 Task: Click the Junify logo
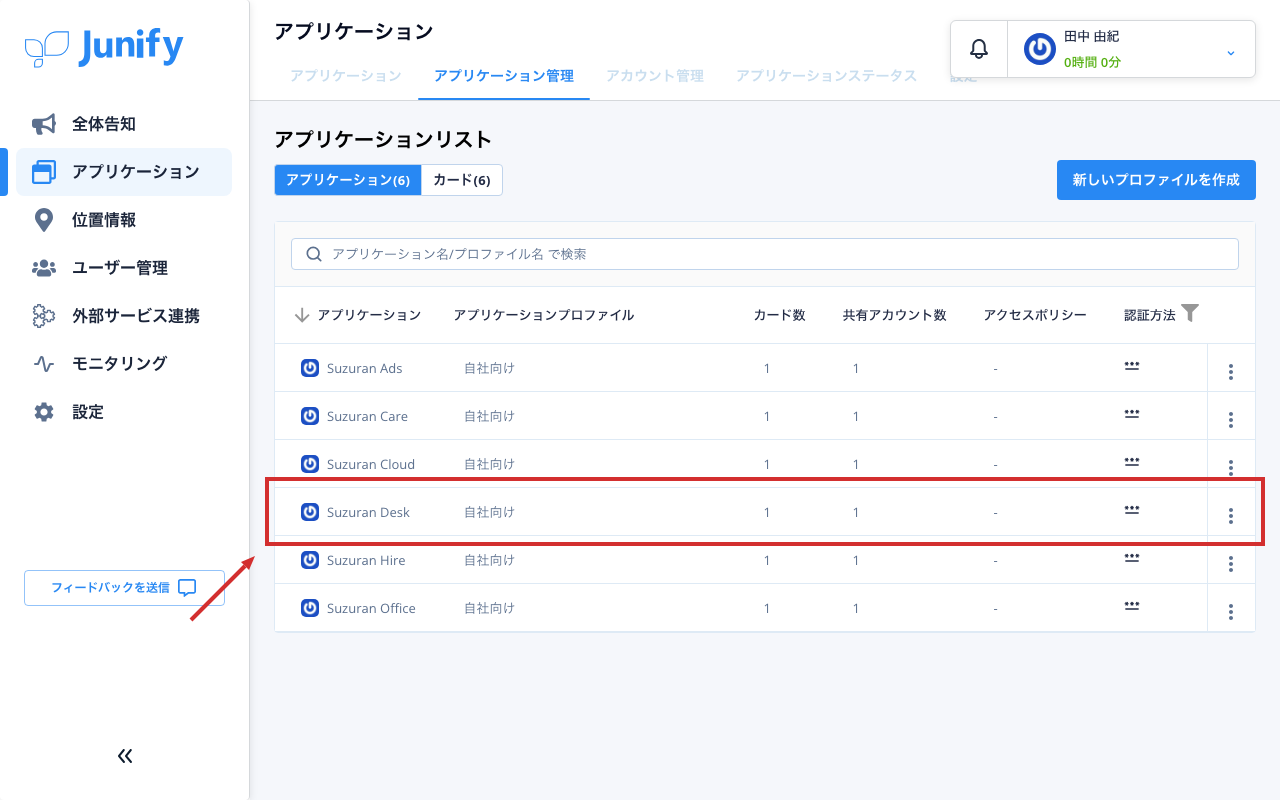(104, 47)
